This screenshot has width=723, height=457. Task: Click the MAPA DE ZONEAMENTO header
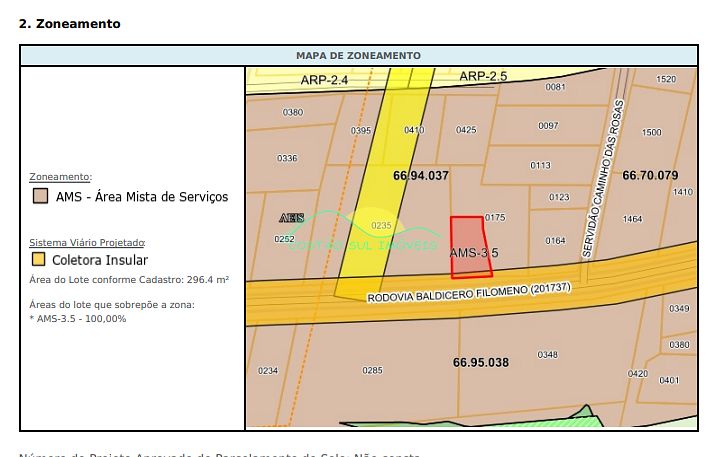pos(358,56)
